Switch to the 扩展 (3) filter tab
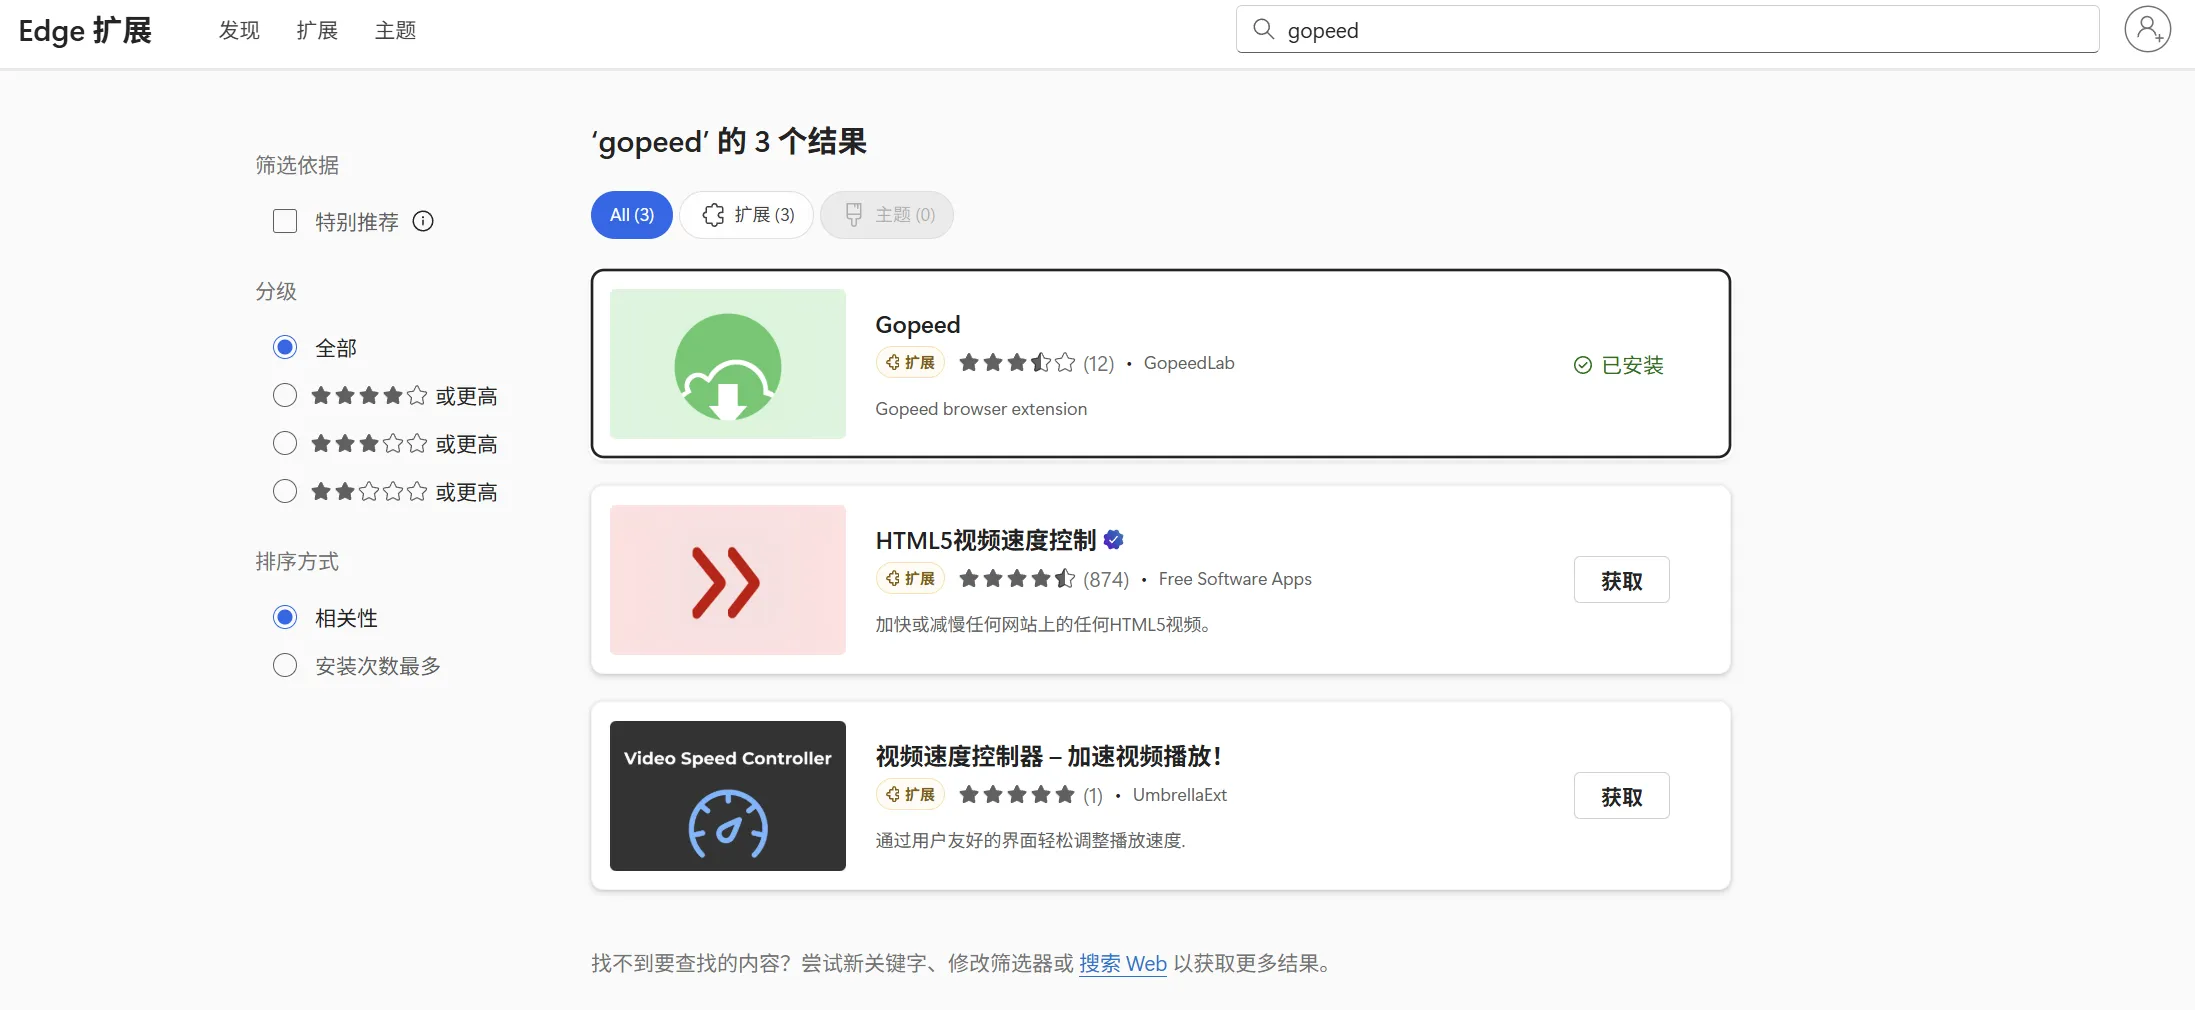2195x1010 pixels. pos(747,215)
